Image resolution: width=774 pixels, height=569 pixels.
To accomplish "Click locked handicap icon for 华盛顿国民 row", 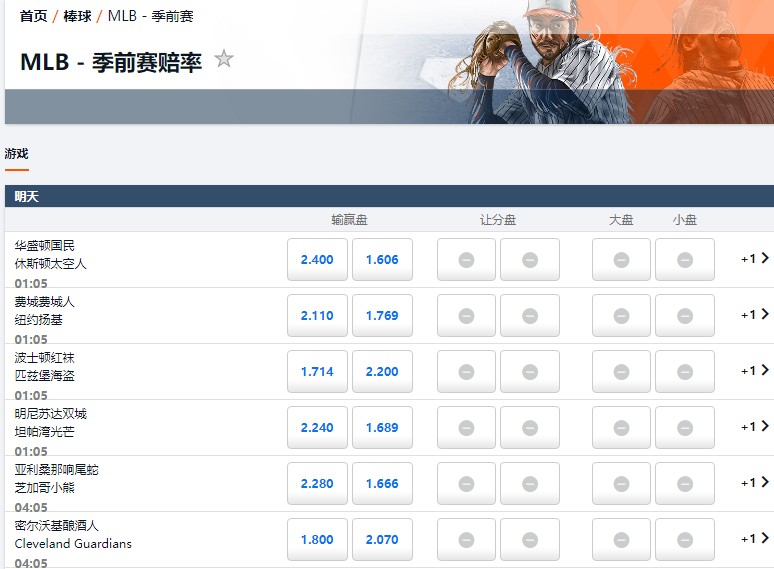I will (467, 260).
